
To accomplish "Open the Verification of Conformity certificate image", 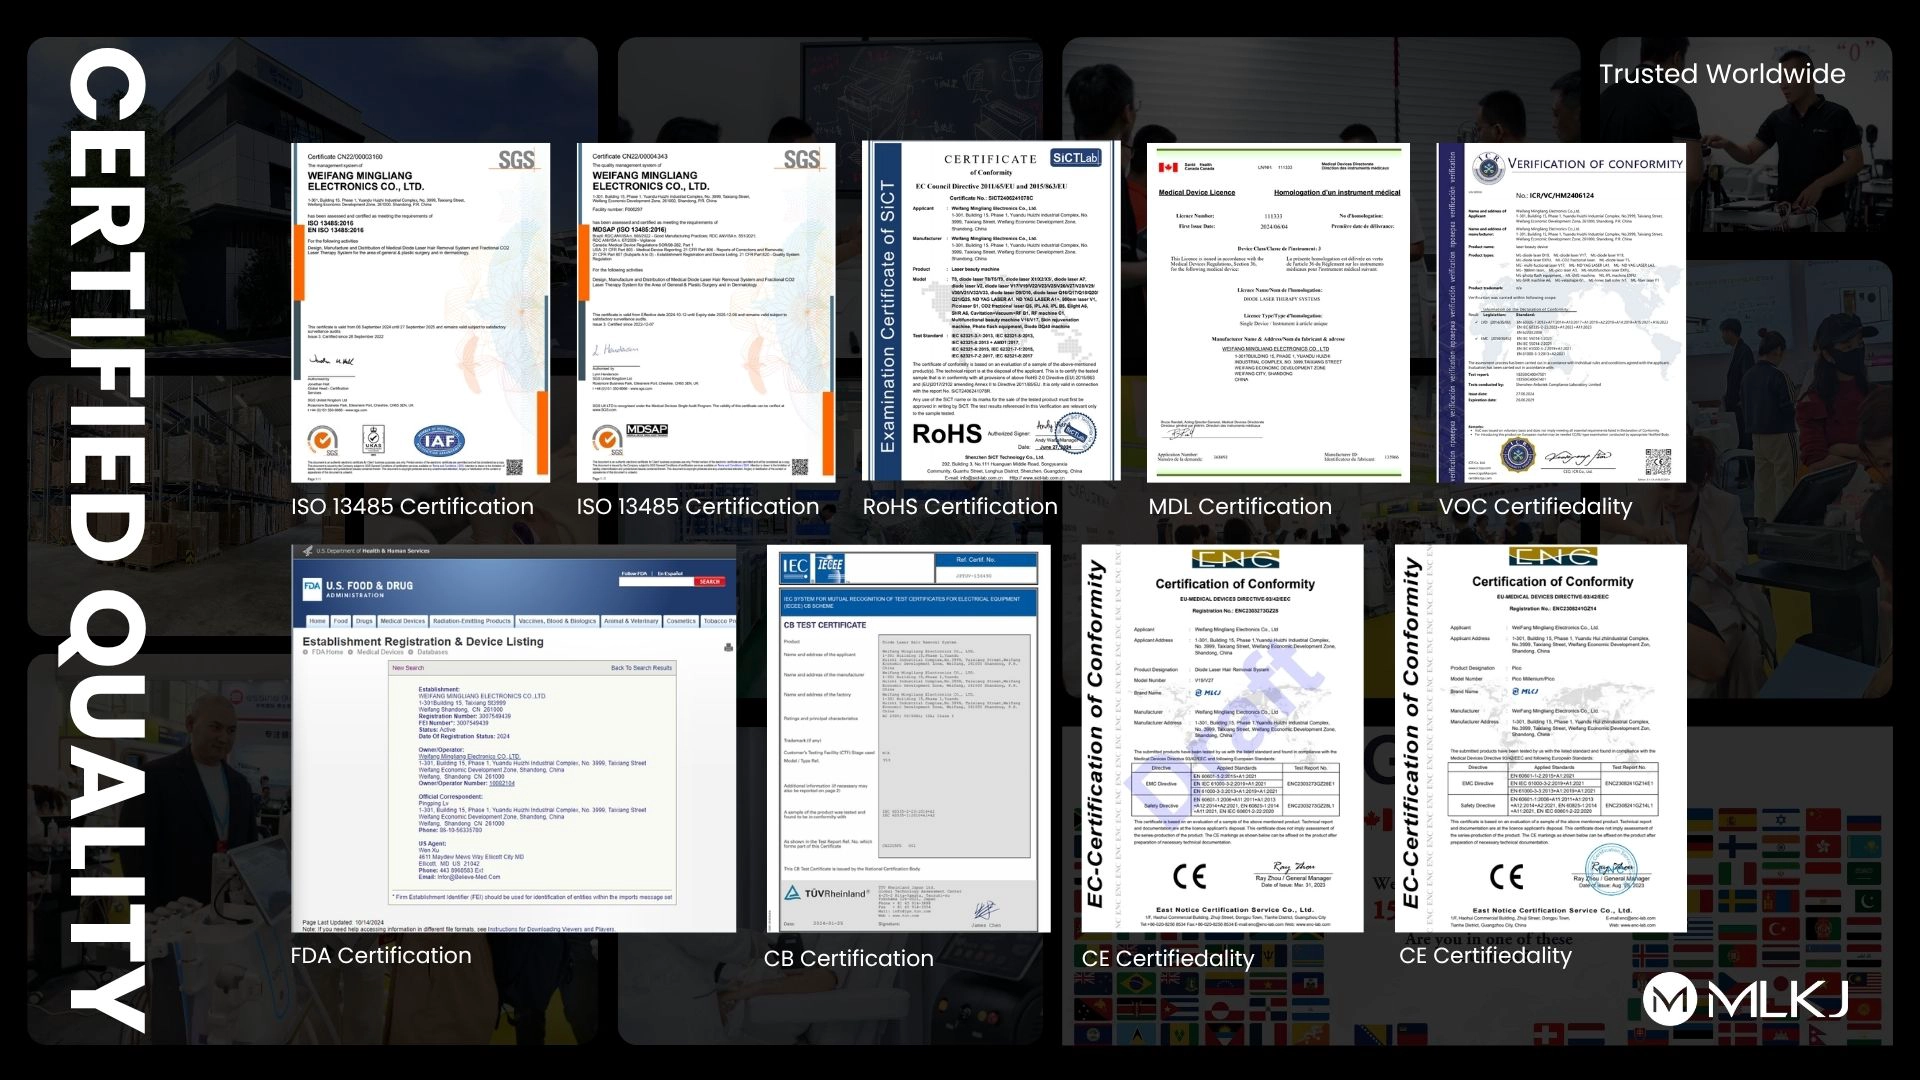I will [1561, 312].
